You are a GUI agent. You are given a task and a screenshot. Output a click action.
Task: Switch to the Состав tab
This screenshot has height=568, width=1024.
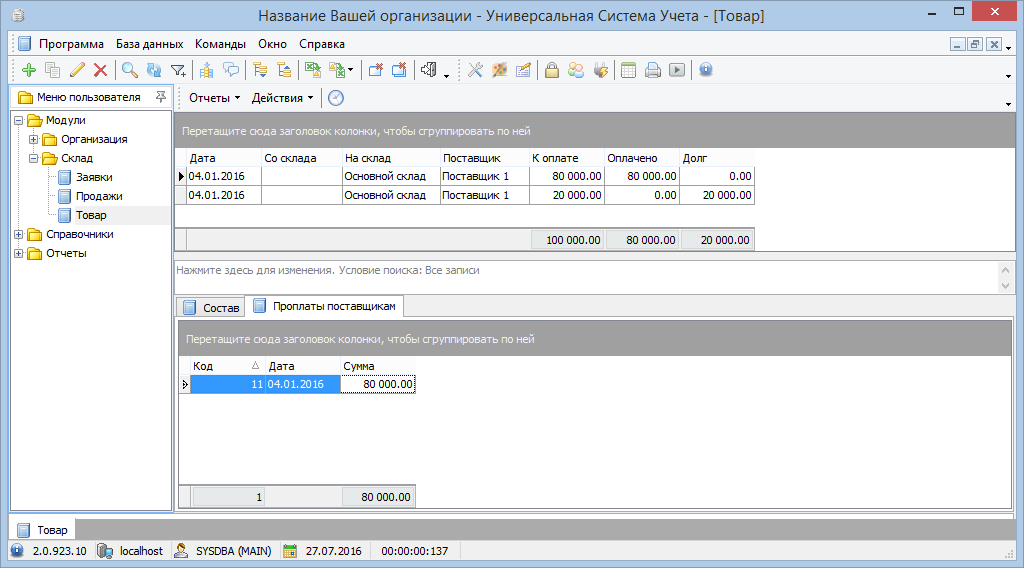[210, 307]
